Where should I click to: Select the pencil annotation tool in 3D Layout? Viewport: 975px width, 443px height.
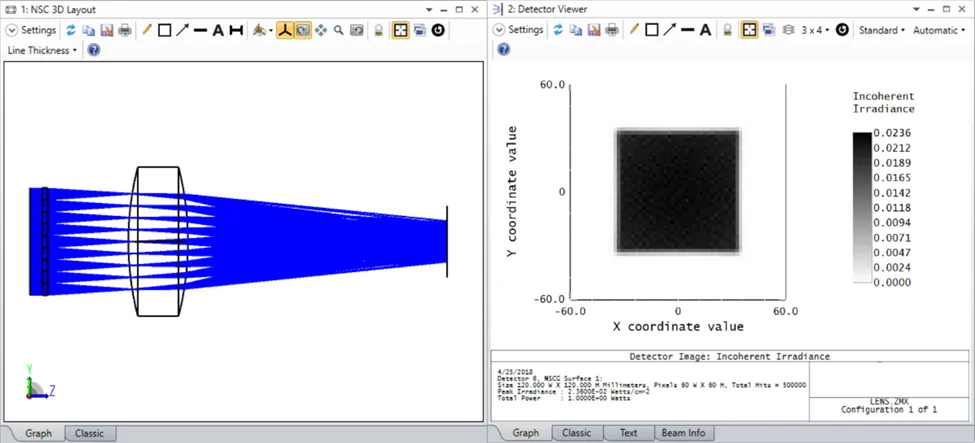coord(147,30)
